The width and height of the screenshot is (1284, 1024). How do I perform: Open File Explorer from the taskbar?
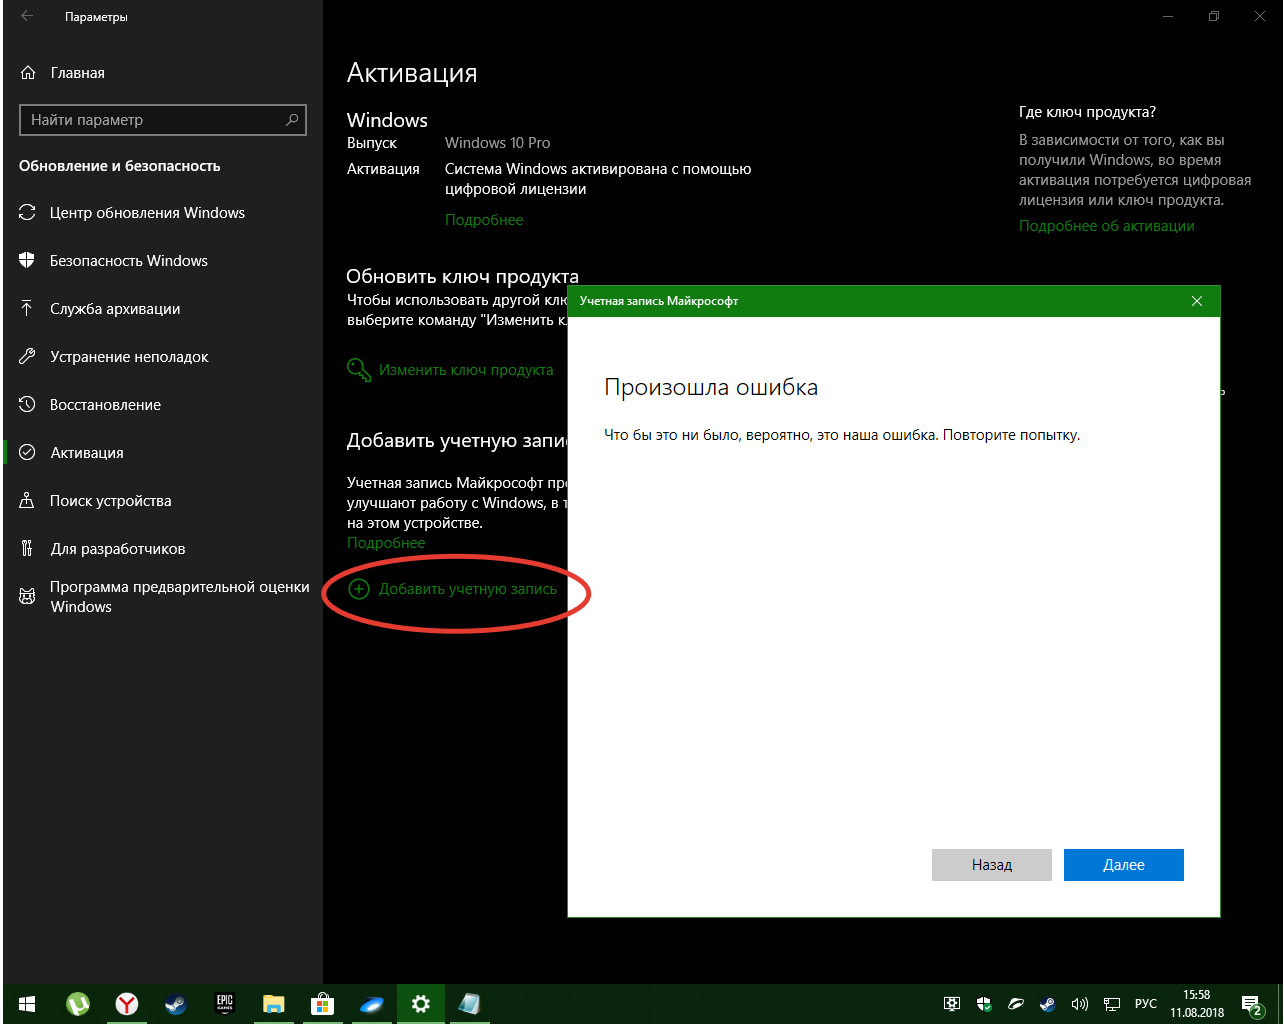[x=273, y=1004]
